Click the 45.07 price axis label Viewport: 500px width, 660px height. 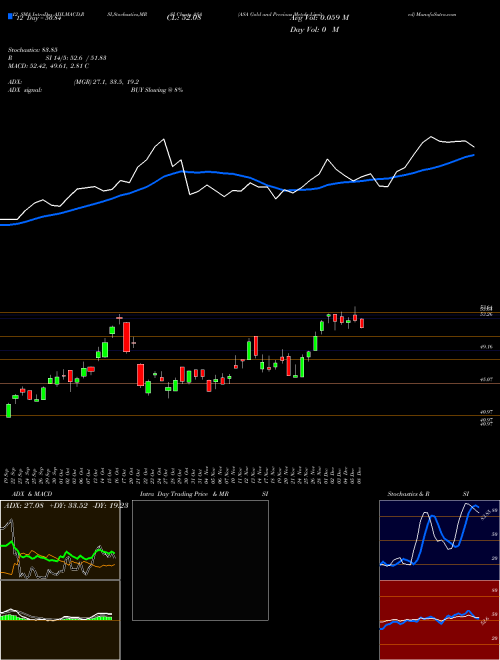(x=486, y=380)
